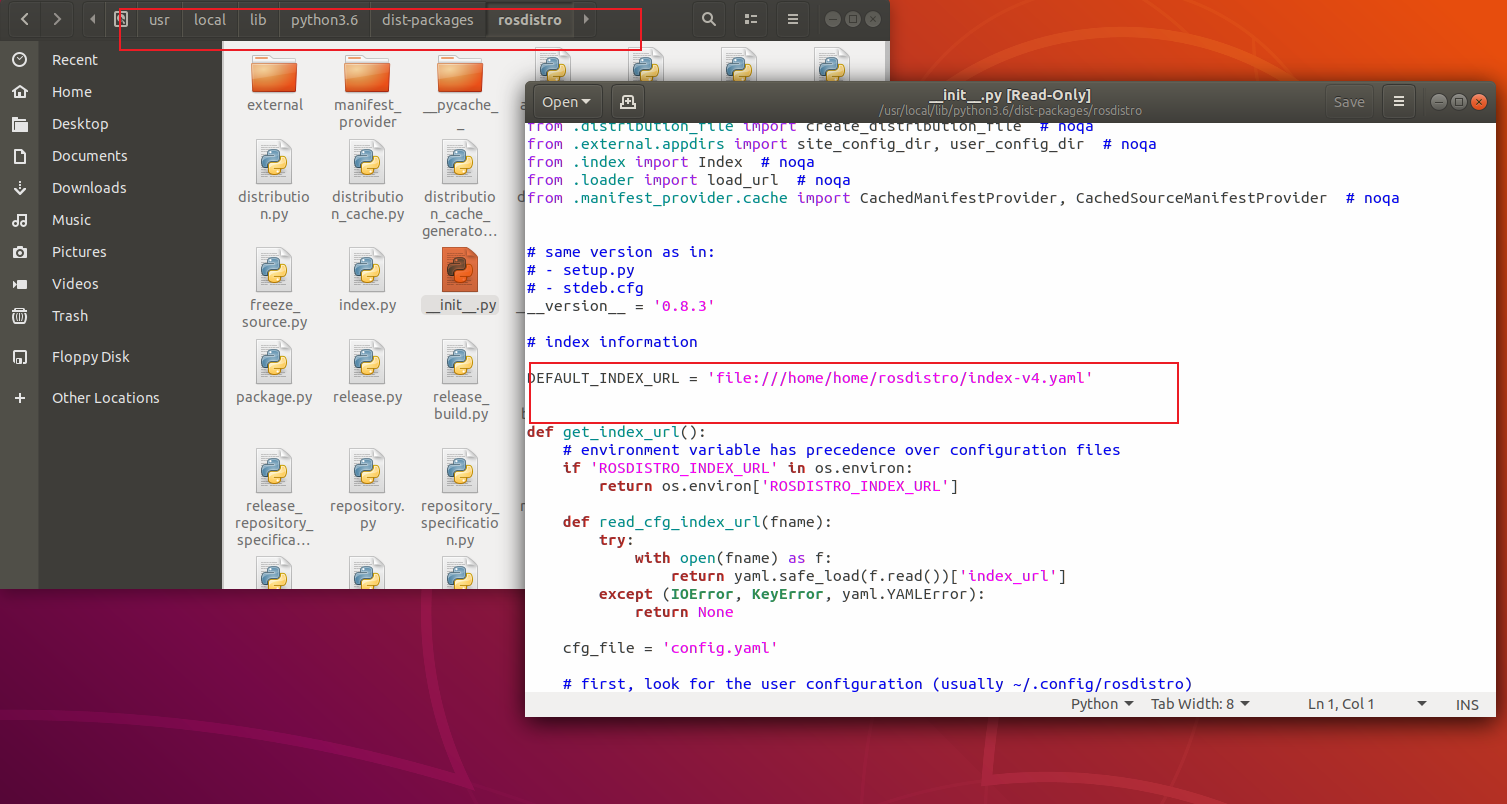Screen dimensions: 1507x804
Task: Open the gedit Open dropdown
Action: tap(566, 101)
